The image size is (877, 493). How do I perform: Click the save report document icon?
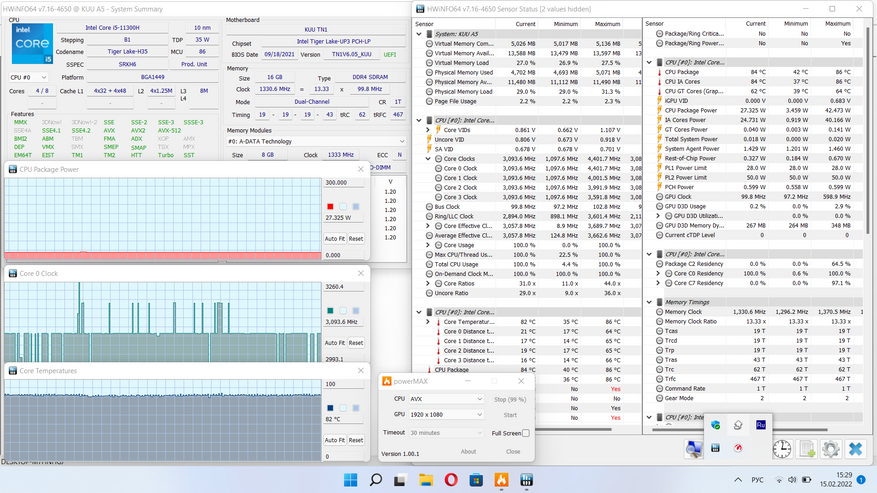click(x=806, y=449)
